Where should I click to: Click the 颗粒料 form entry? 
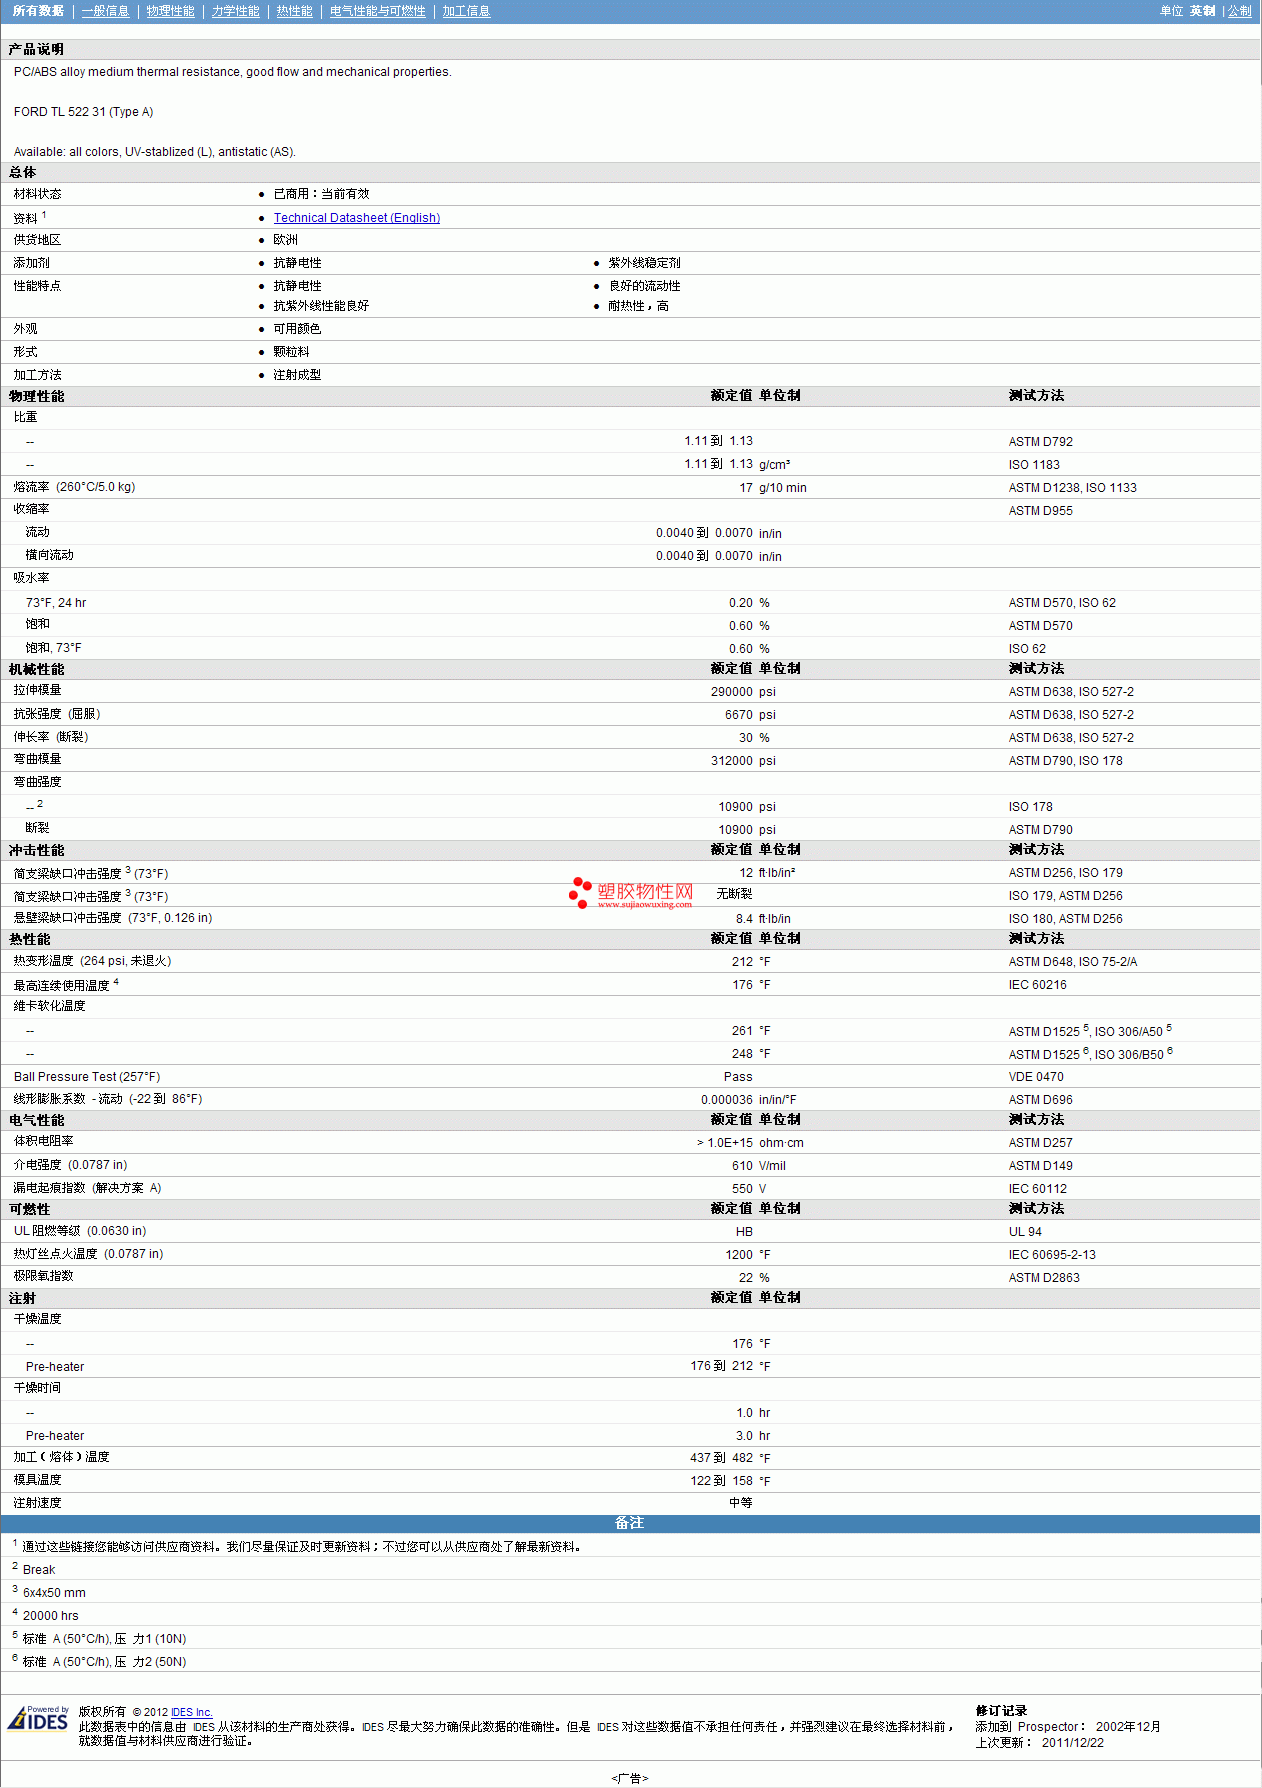point(292,352)
